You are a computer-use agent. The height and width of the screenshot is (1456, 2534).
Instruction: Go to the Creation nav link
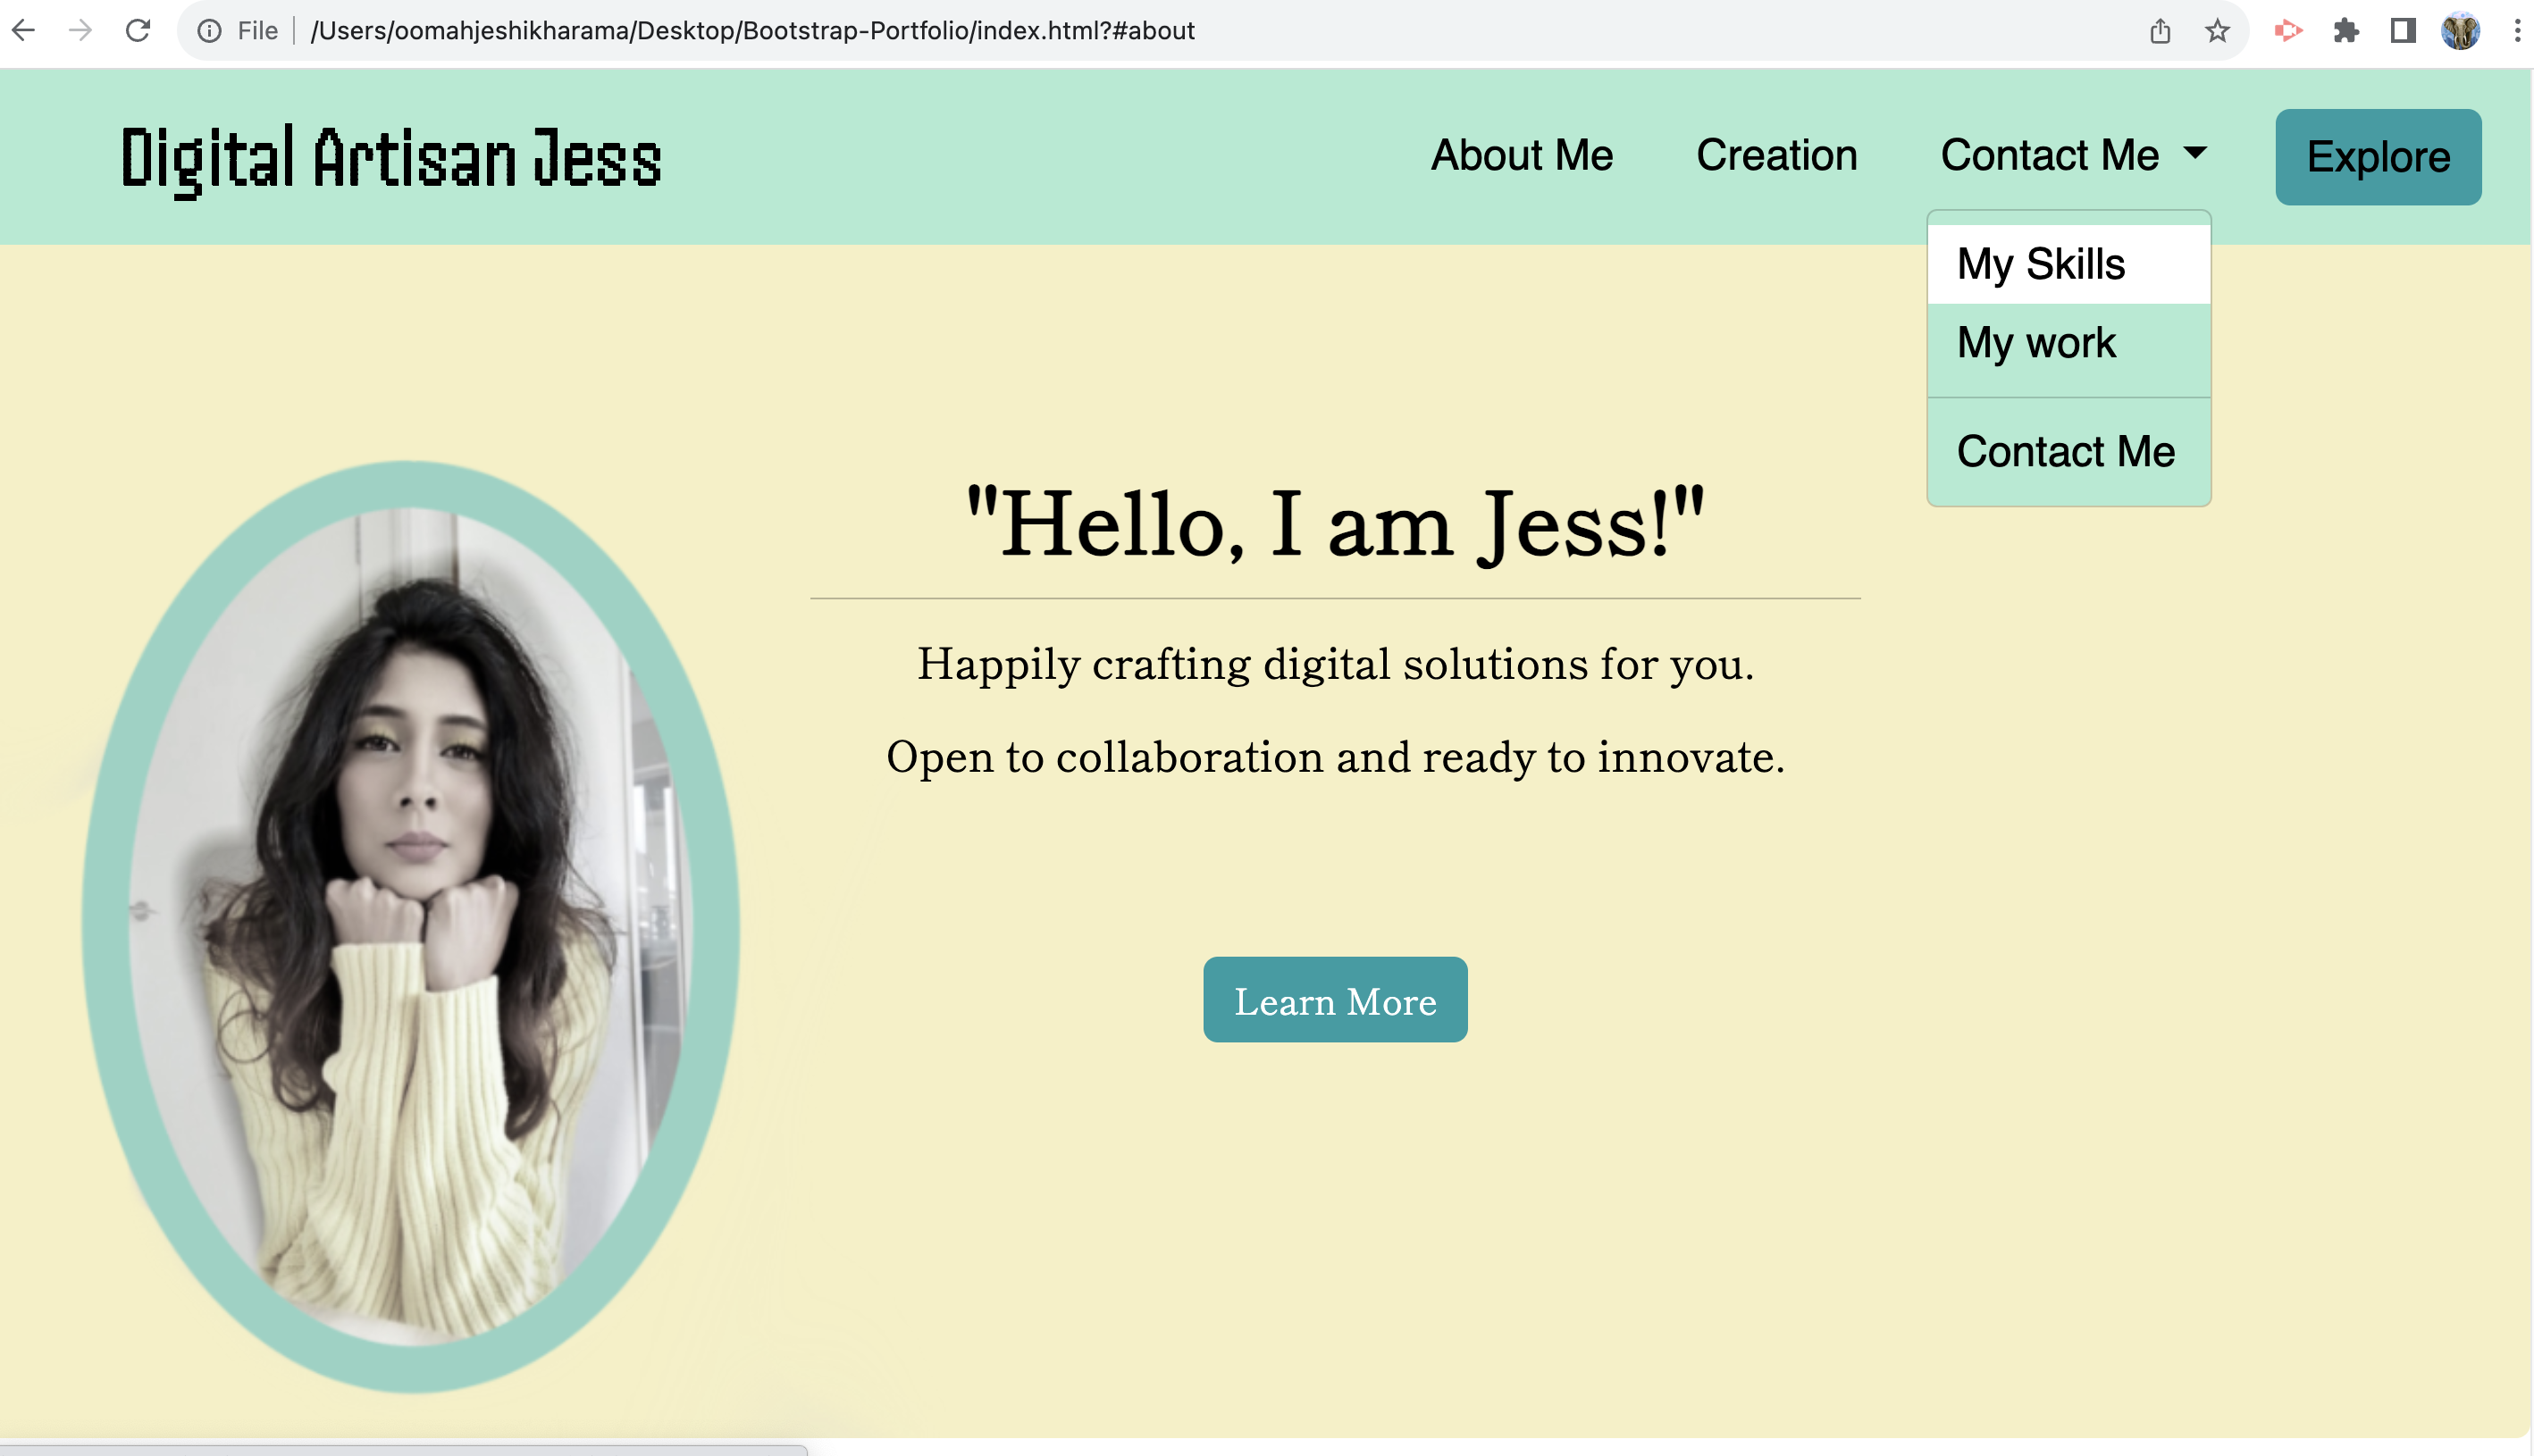(1777, 155)
